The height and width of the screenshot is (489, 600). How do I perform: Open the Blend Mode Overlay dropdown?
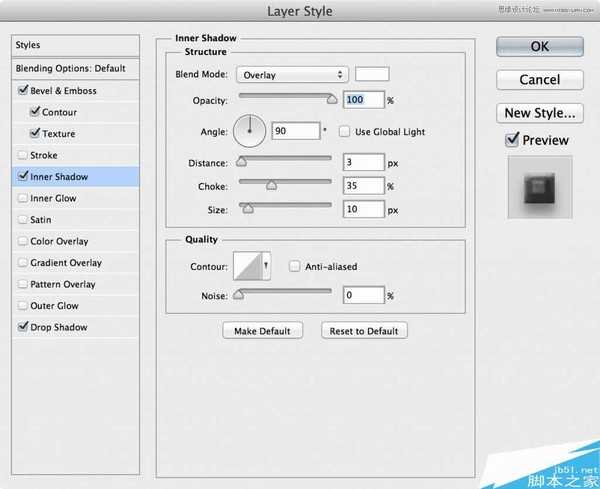coord(291,75)
